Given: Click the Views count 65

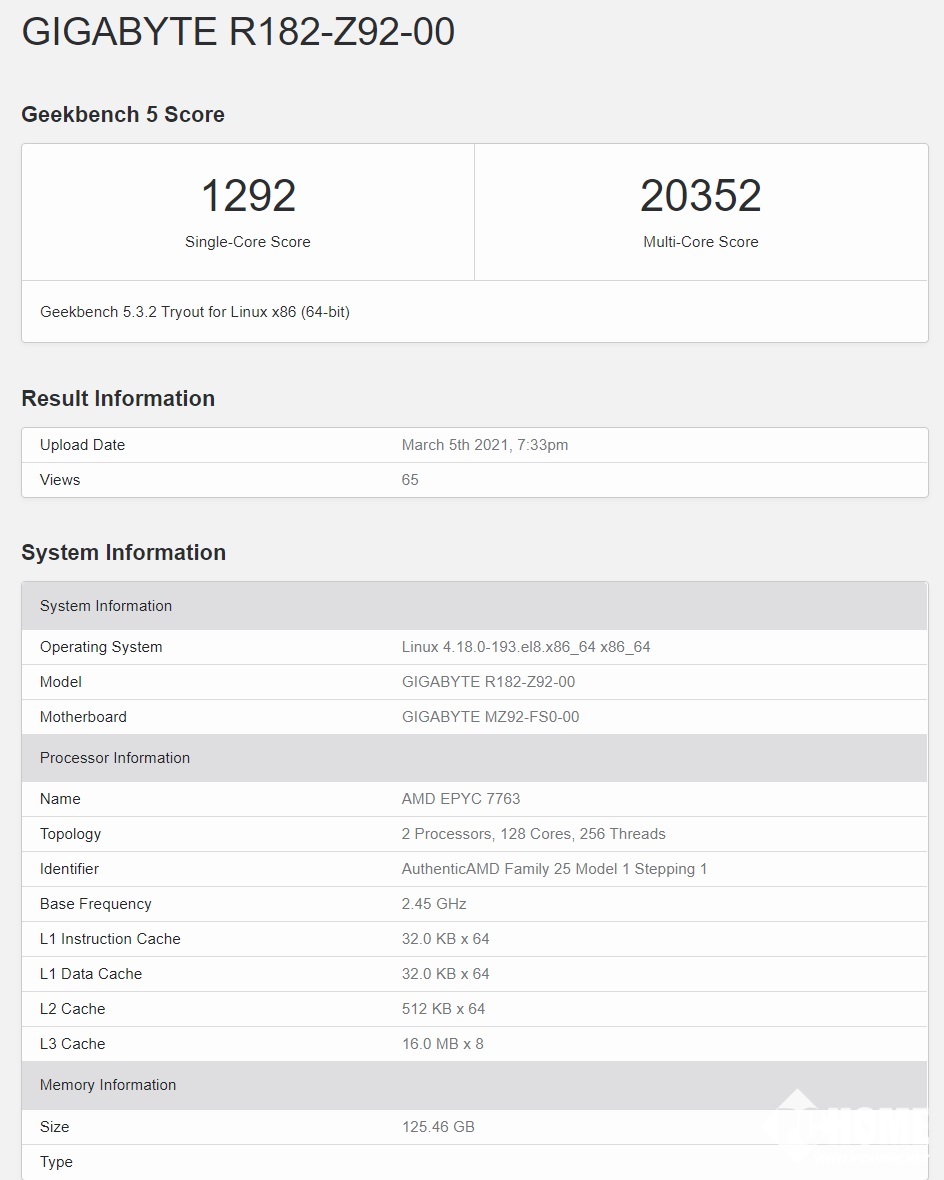Looking at the screenshot, I should [x=410, y=480].
